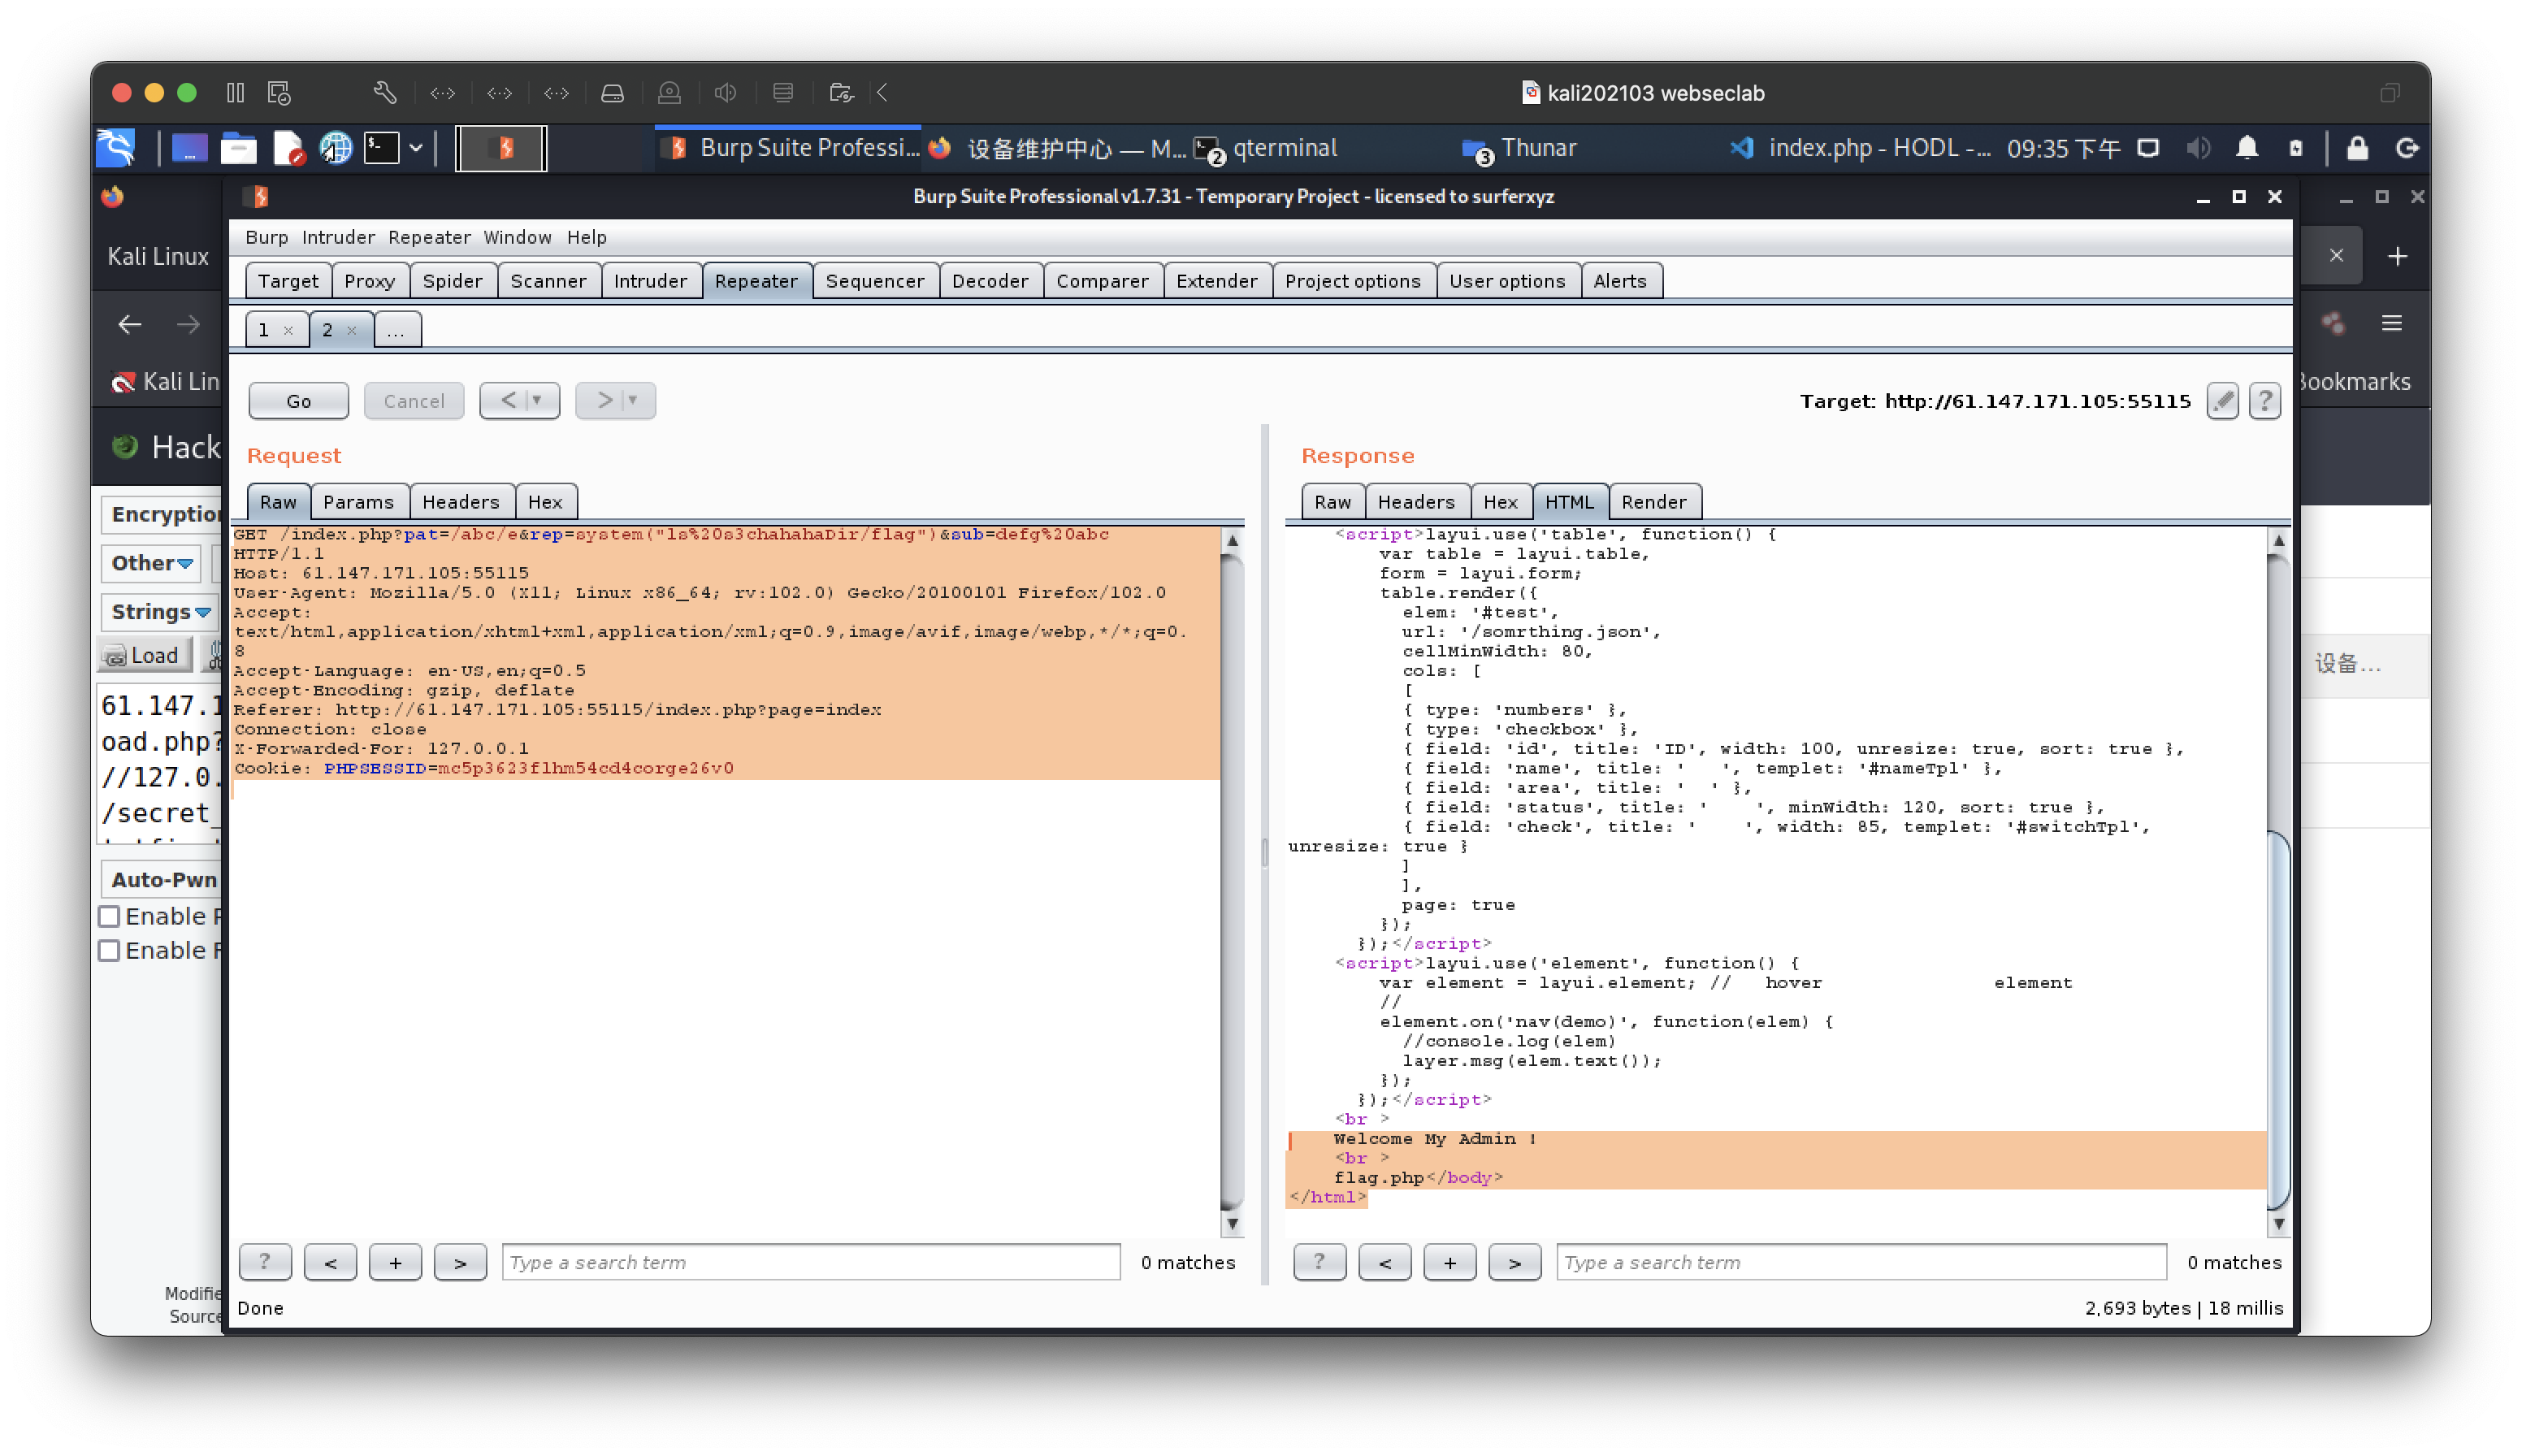Image resolution: width=2522 pixels, height=1456 pixels.
Task: Click the Go button to send request
Action: (x=298, y=401)
